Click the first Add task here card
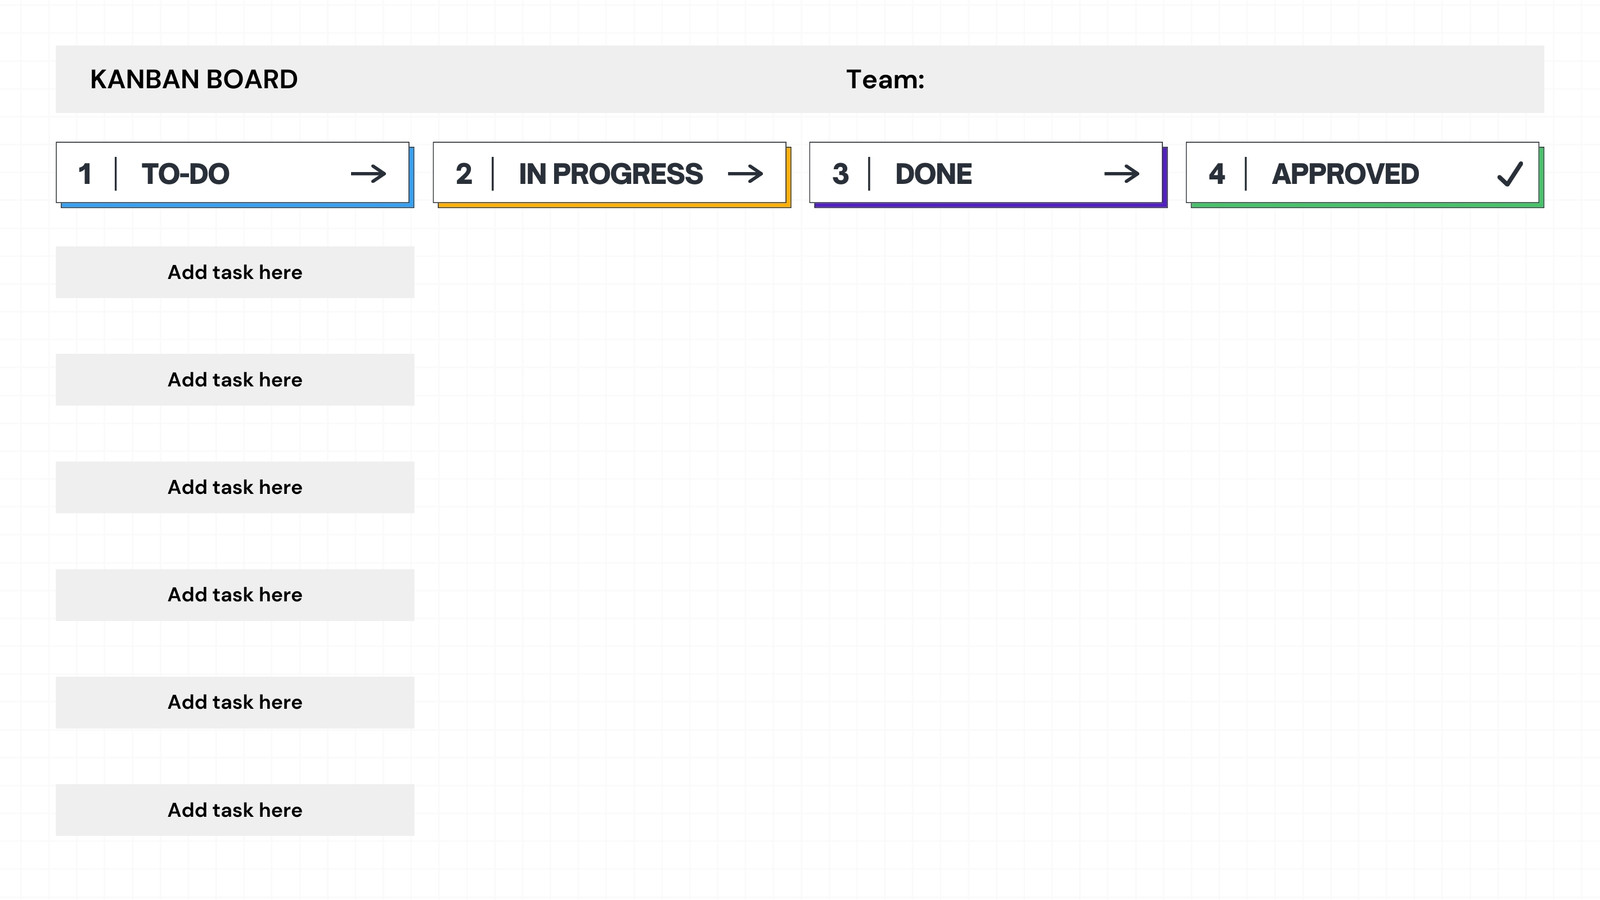 [235, 272]
